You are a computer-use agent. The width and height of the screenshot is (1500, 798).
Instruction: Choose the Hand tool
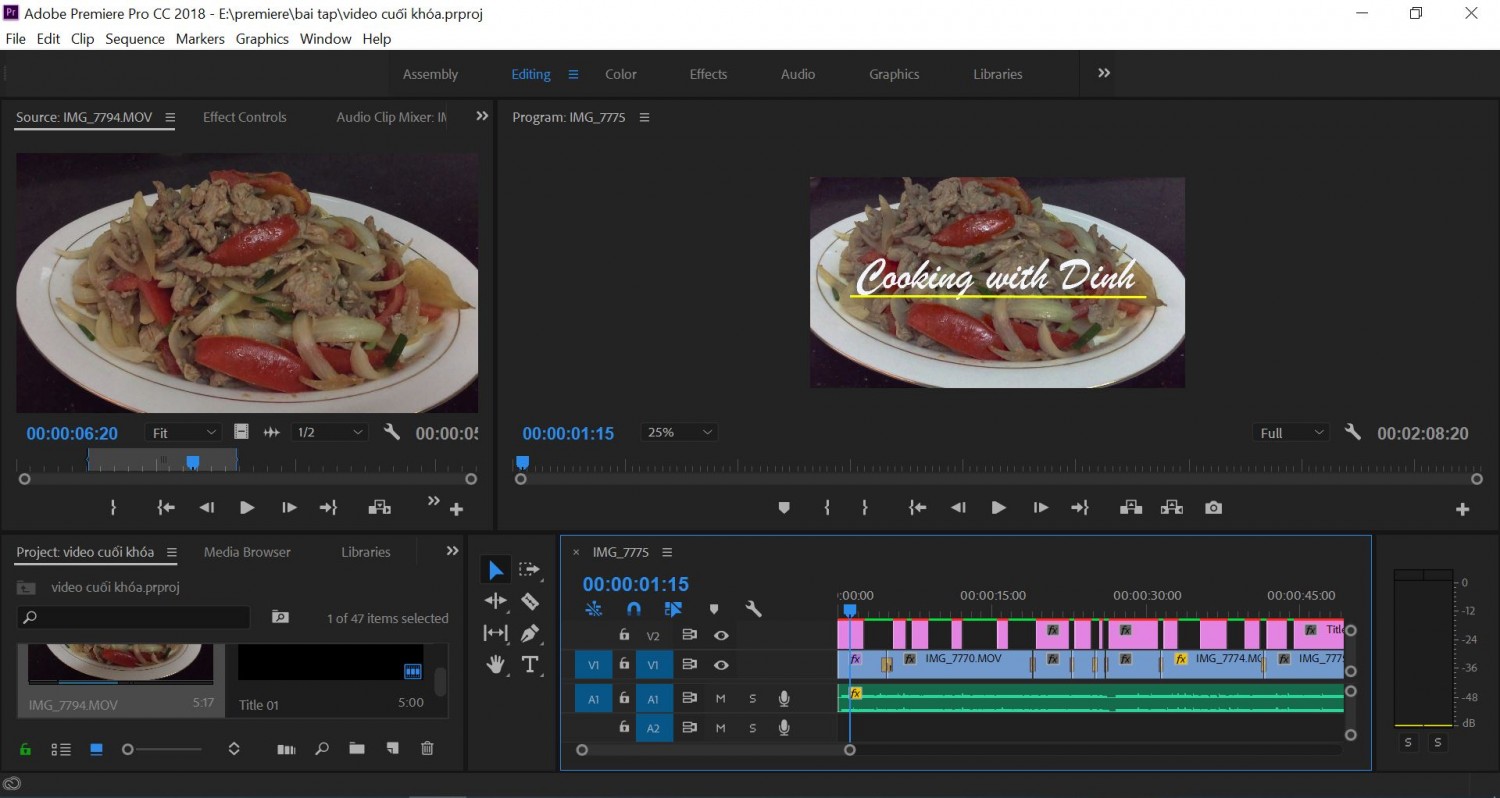[x=496, y=664]
